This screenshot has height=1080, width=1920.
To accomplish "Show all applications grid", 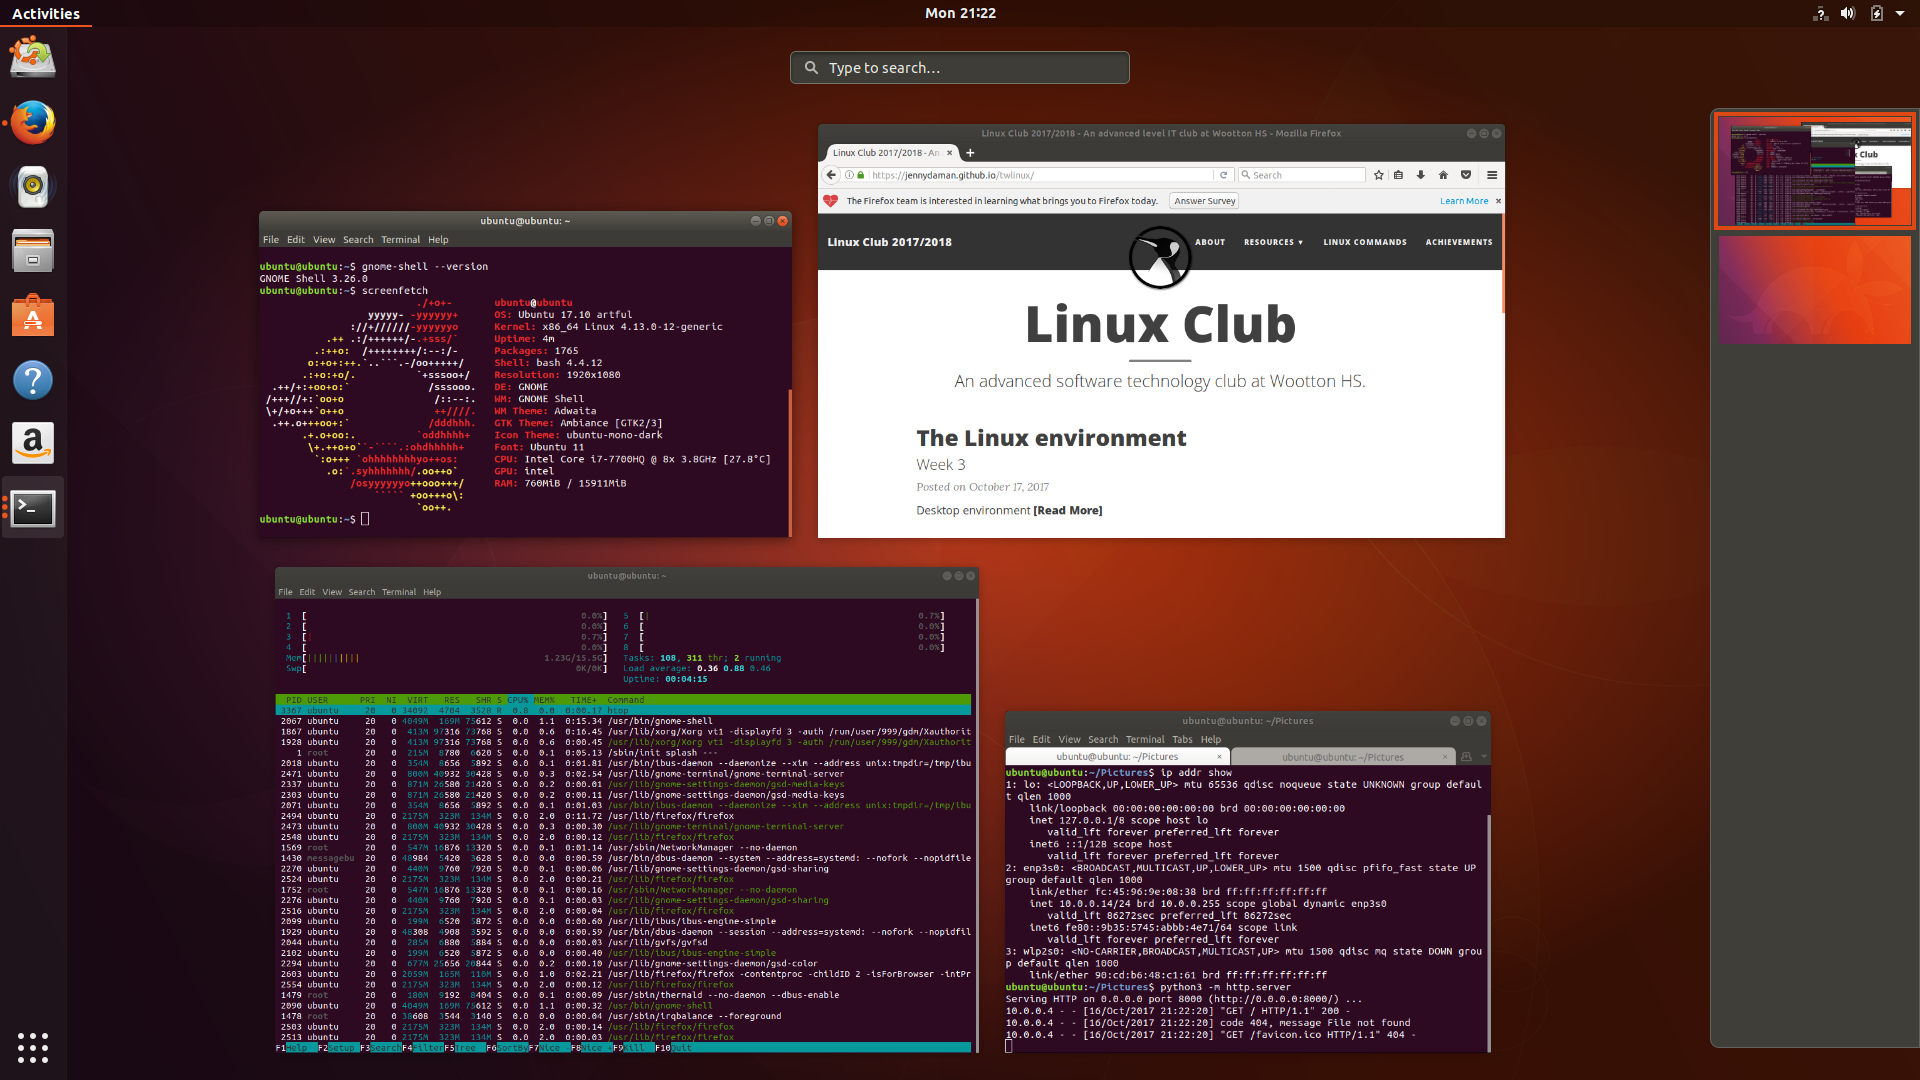I will pyautogui.click(x=33, y=1047).
